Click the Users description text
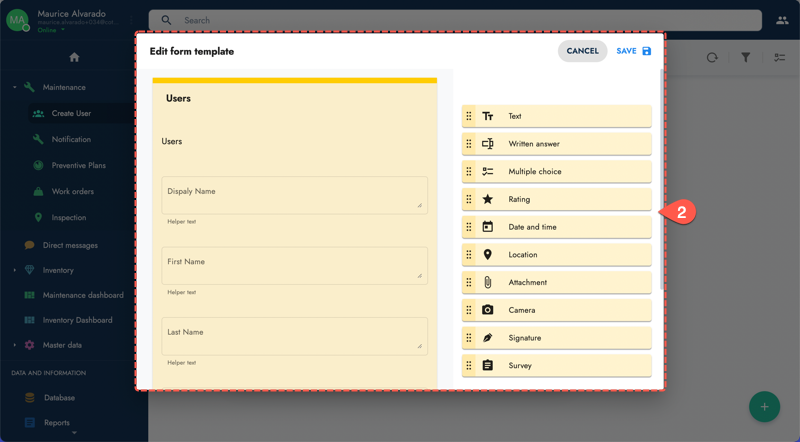Screen dimensions: 800x442 coord(171,141)
